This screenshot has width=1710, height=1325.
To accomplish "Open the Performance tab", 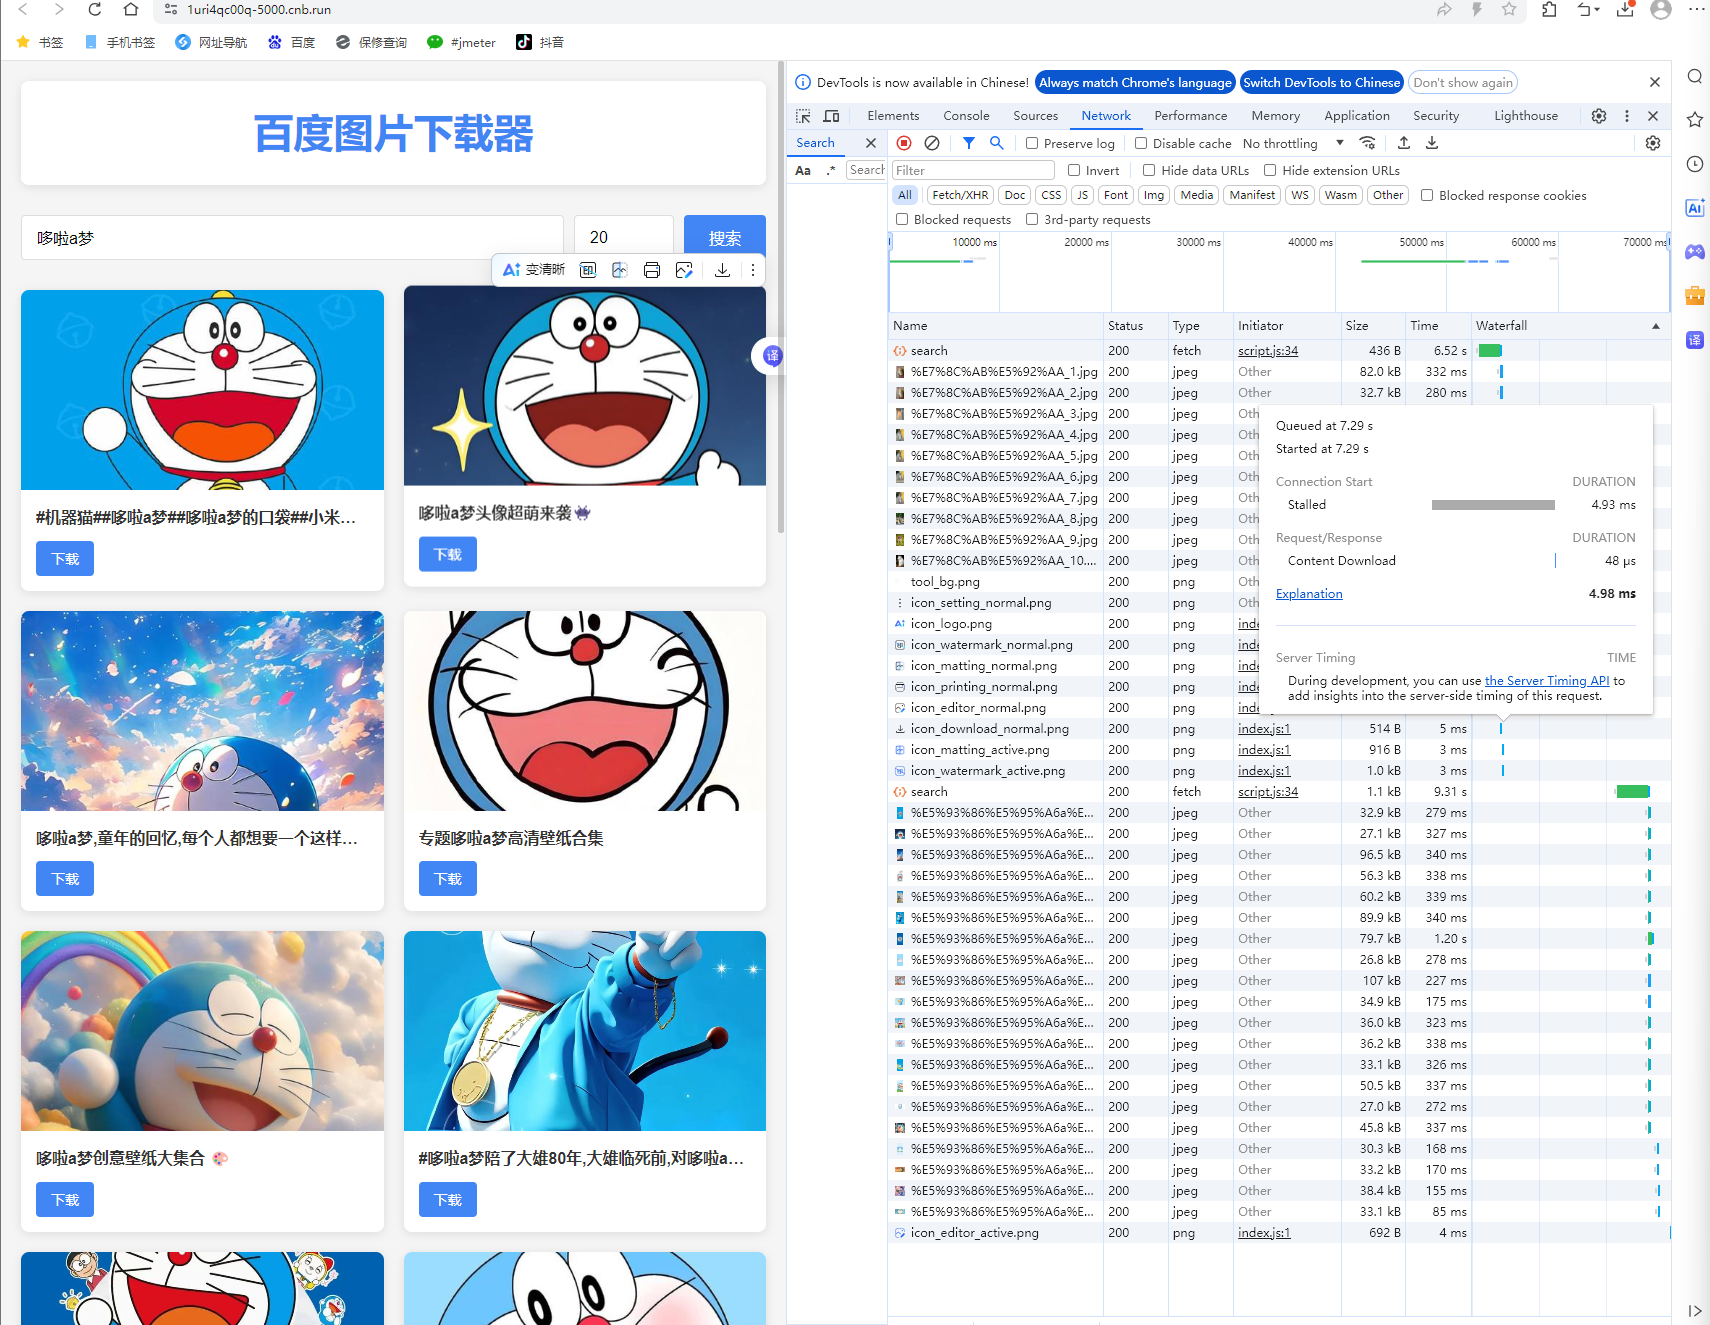I will 1190,116.
